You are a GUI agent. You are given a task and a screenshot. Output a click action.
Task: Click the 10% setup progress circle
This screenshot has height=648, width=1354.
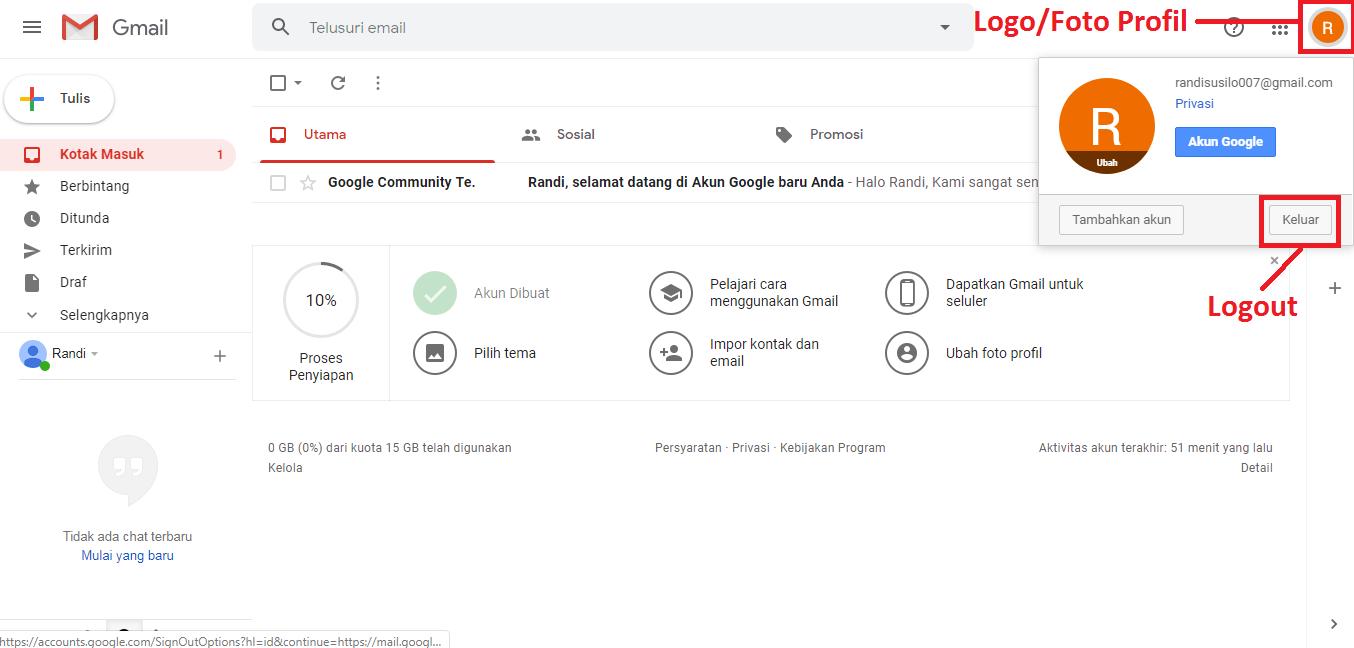click(321, 300)
